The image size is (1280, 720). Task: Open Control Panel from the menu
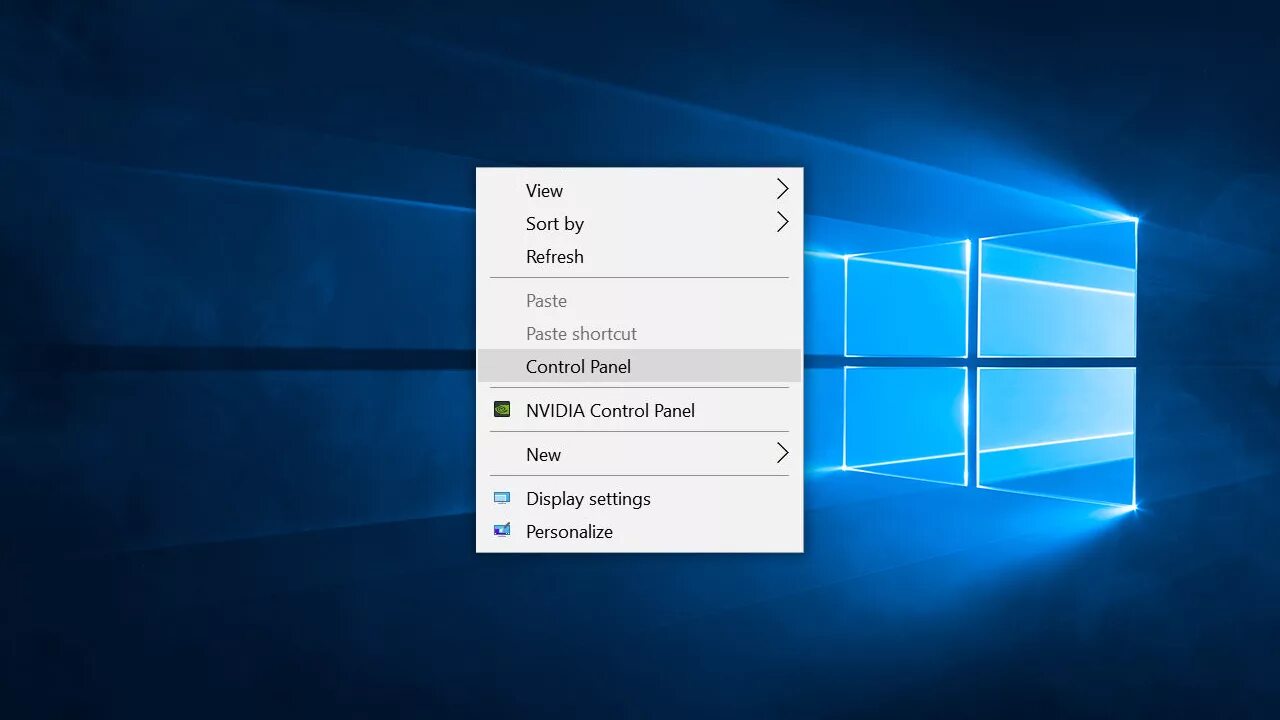[639, 366]
